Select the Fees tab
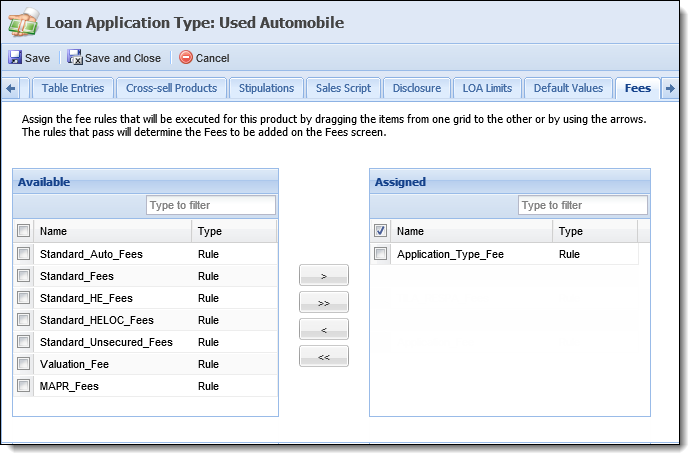Viewport: 695px width, 460px height. [x=638, y=88]
